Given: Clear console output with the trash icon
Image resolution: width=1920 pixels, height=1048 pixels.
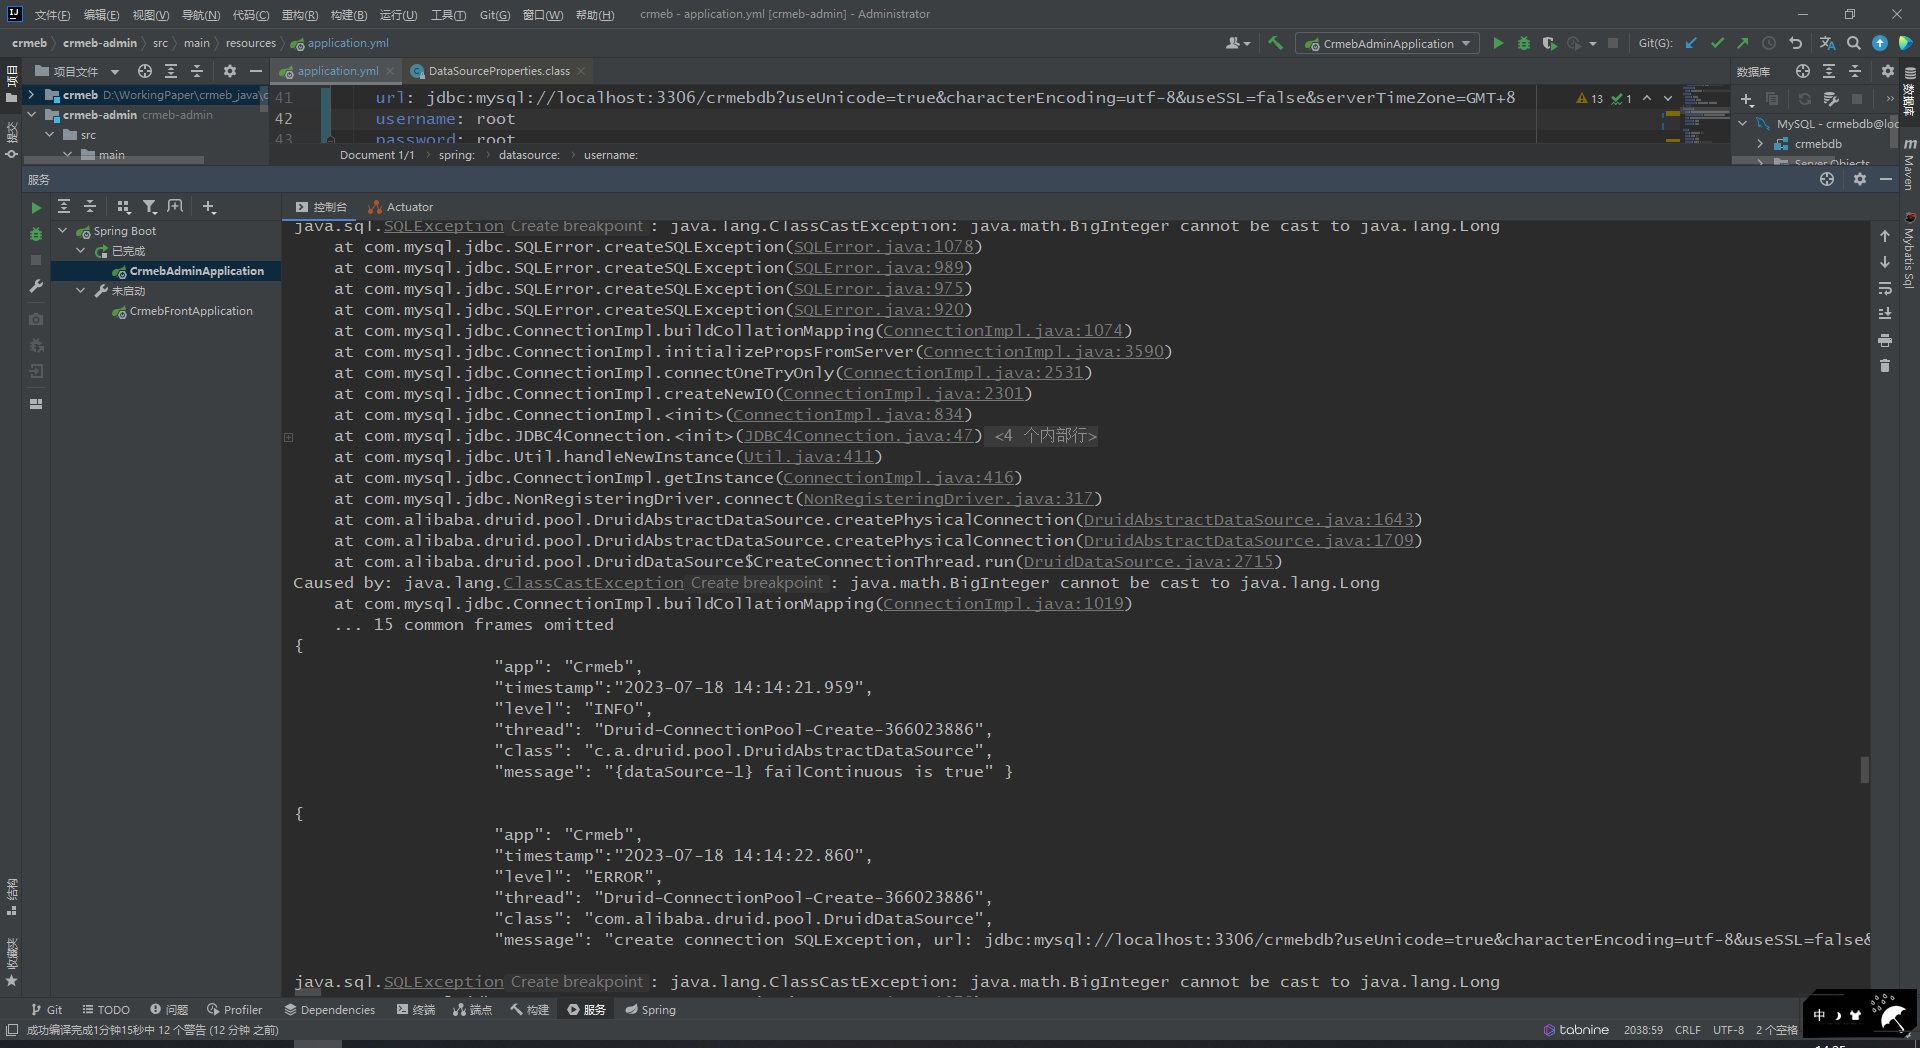Looking at the screenshot, I should click(1885, 366).
